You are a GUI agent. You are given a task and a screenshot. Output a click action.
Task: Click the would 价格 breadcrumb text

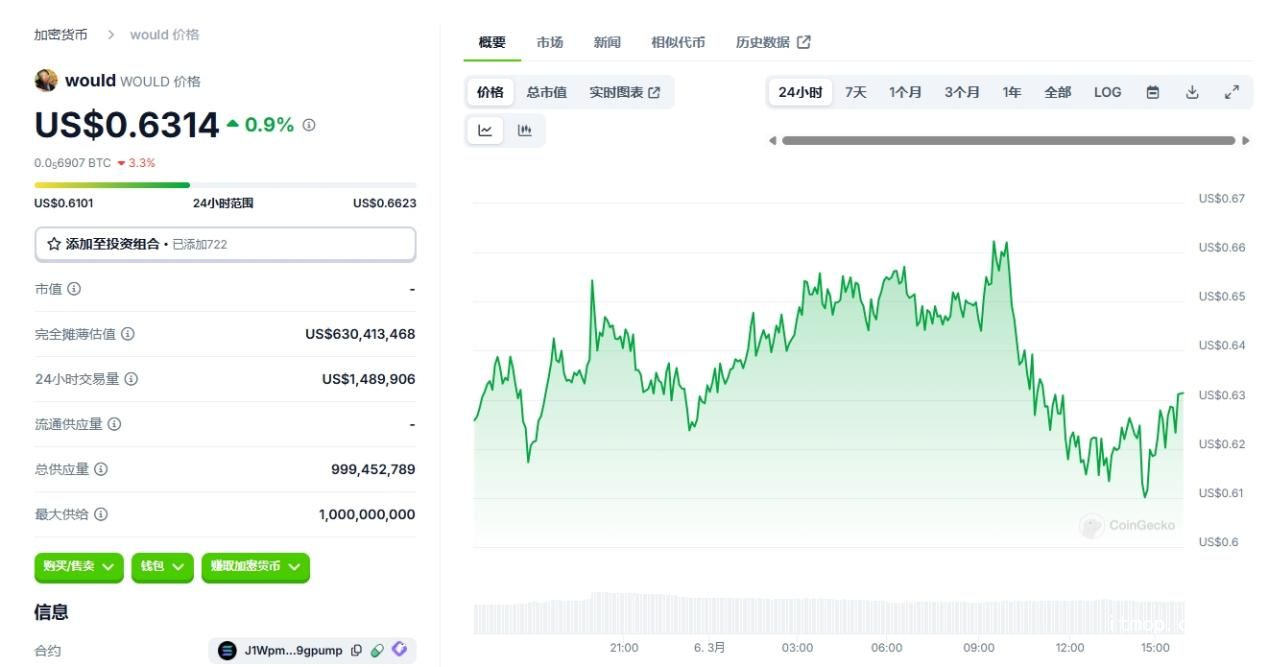tap(165, 35)
